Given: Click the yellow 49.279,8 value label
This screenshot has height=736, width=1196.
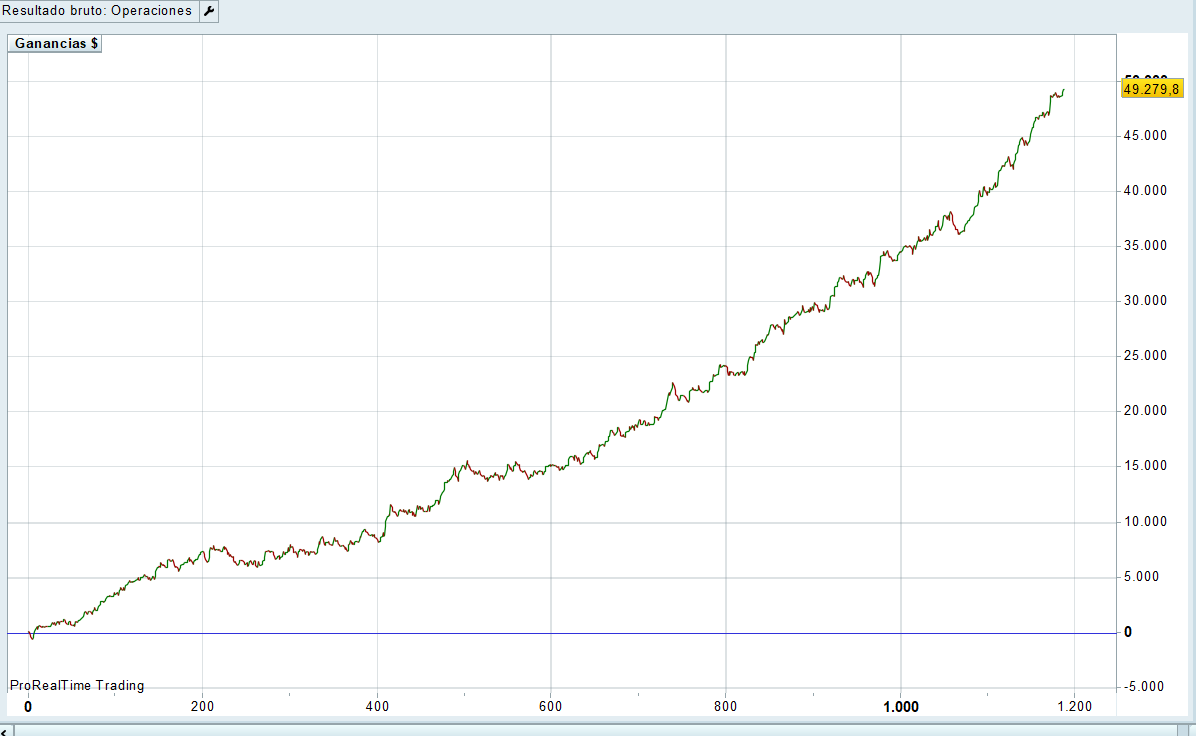Looking at the screenshot, I should (1151, 89).
